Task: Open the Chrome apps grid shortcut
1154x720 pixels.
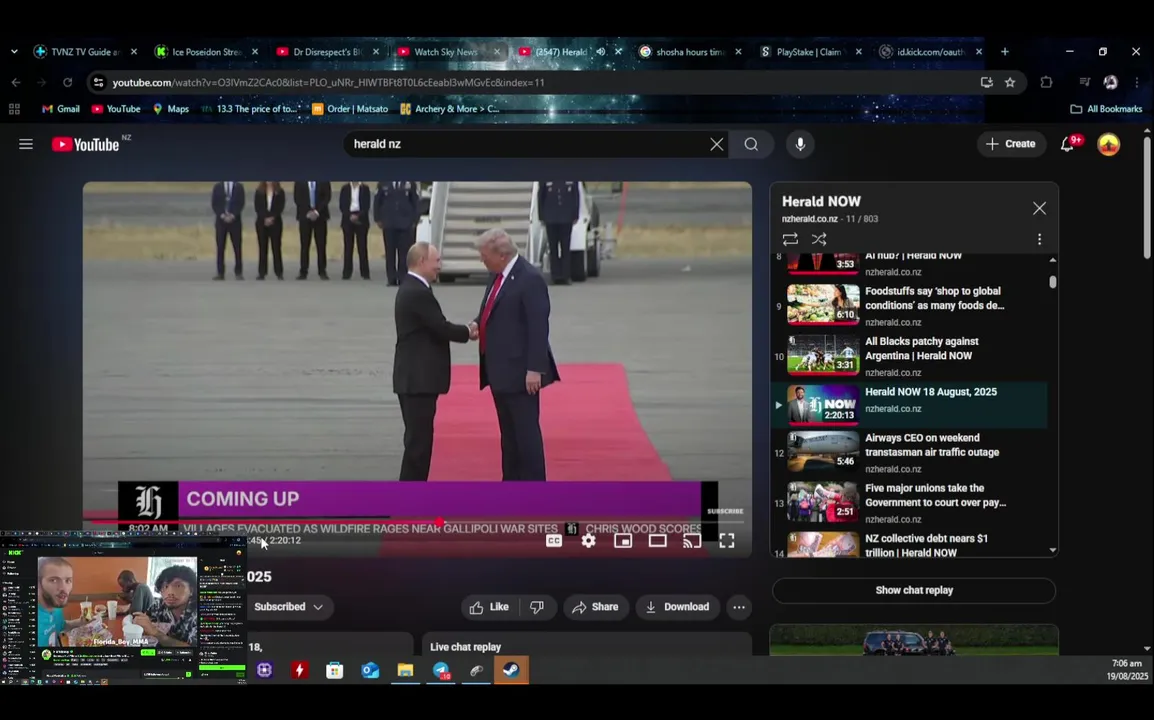Action: [14, 109]
